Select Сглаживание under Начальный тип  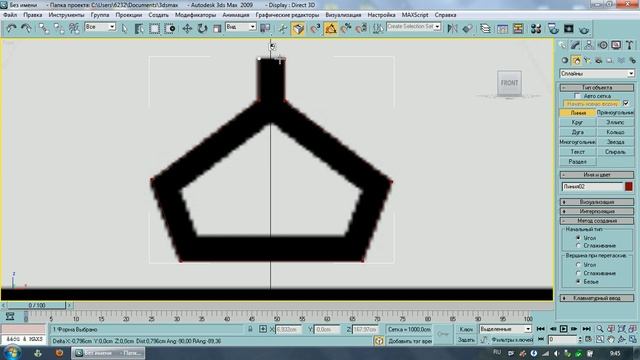click(578, 245)
